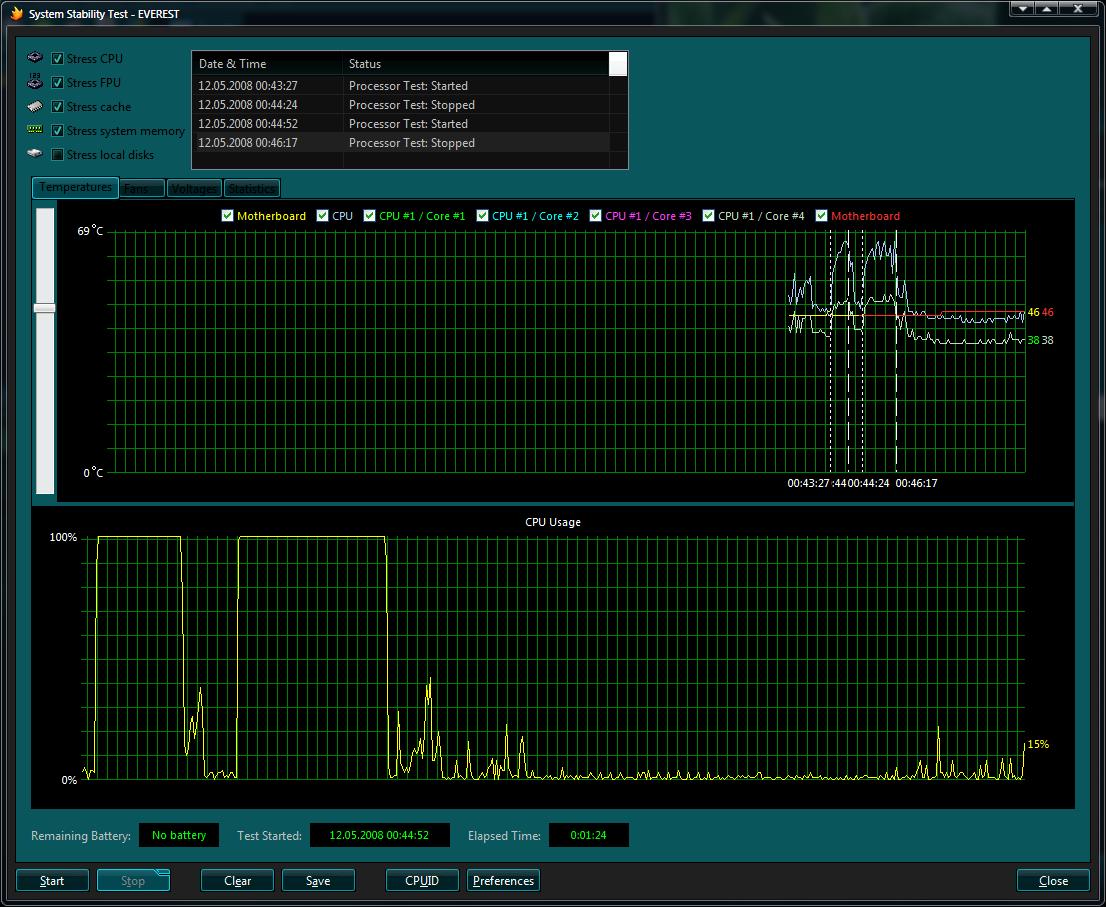Click the vertical temperature scale slider thumb

(44, 308)
